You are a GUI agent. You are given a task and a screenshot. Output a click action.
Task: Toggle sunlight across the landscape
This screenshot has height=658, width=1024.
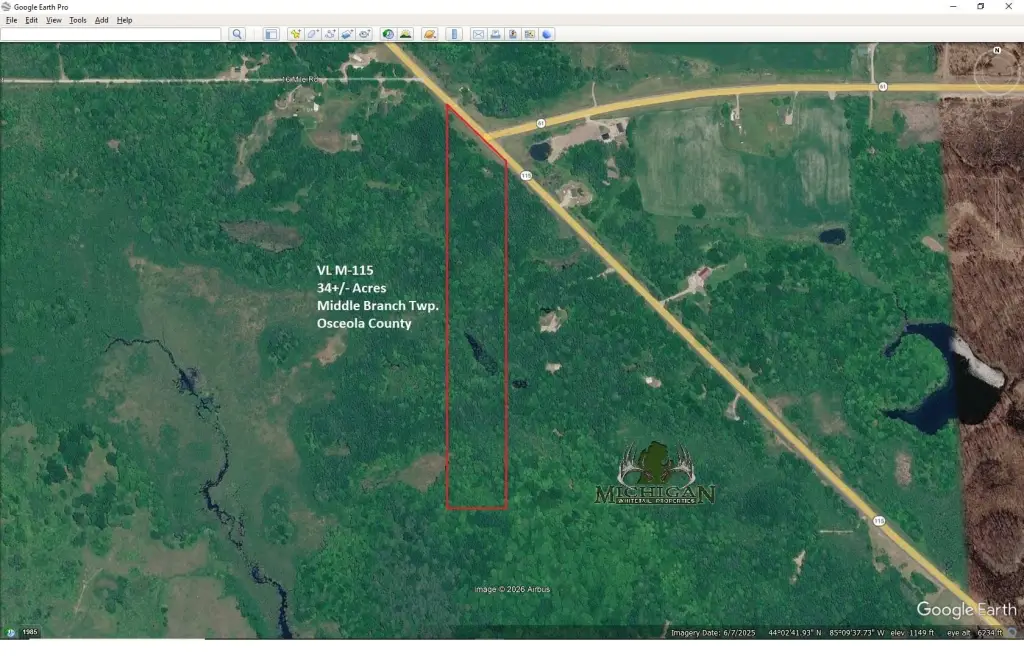click(405, 34)
